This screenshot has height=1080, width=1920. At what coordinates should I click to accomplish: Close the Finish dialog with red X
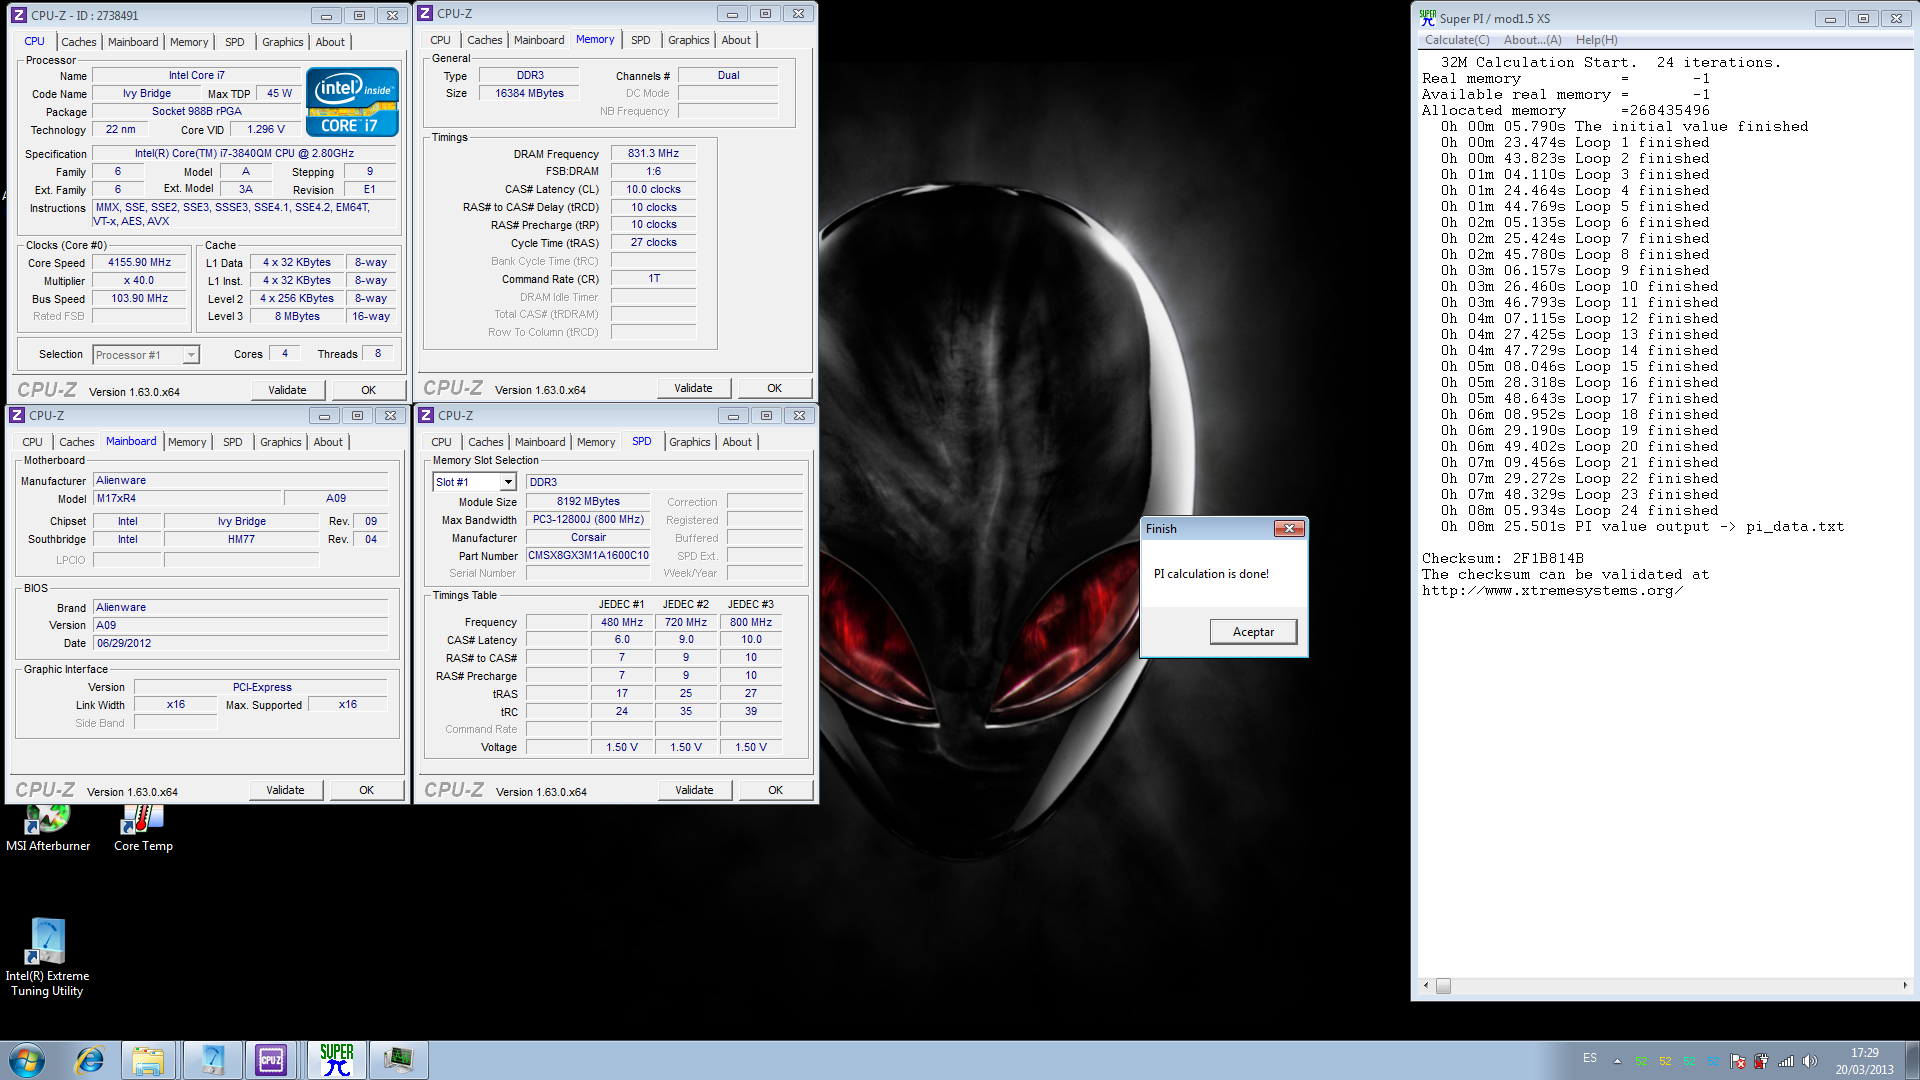tap(1289, 529)
